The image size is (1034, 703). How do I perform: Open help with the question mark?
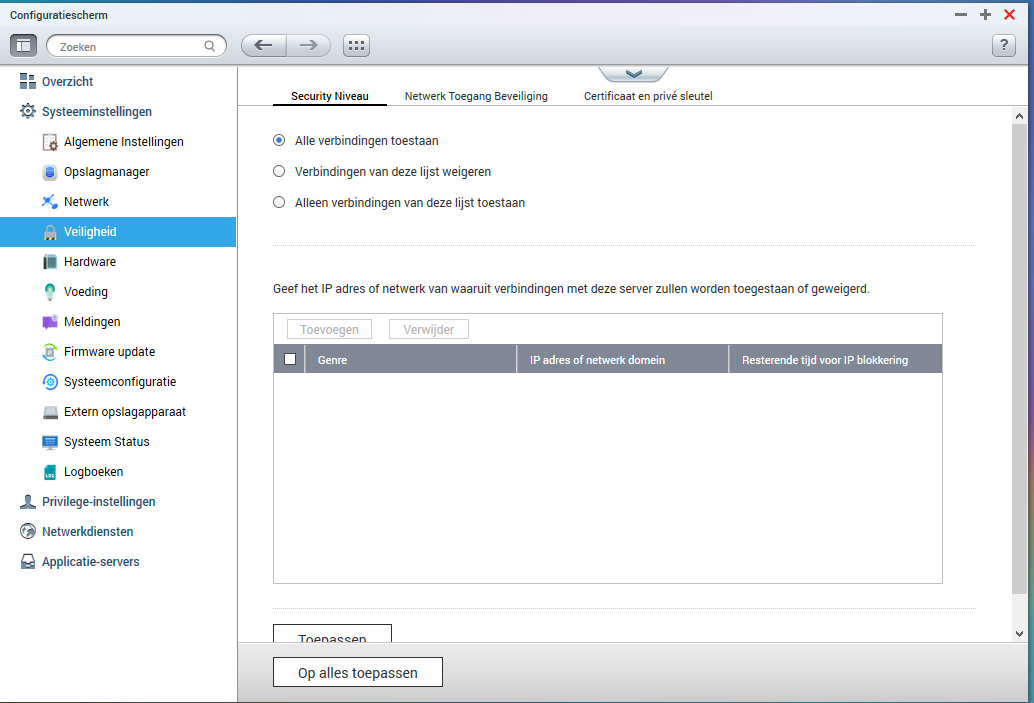pos(1004,46)
